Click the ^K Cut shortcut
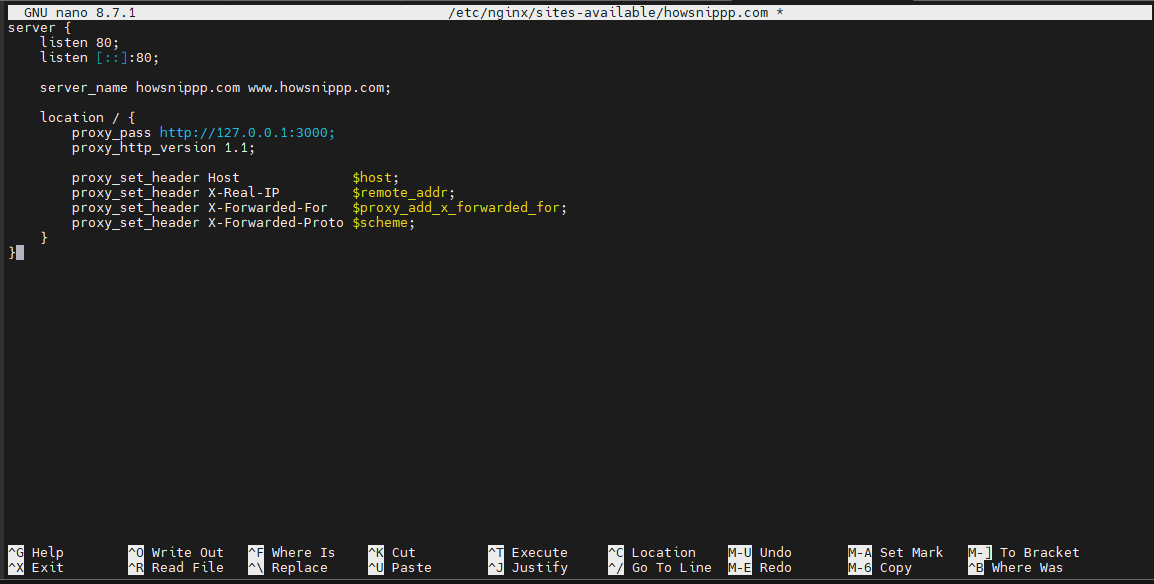The image size is (1154, 584). coord(392,552)
